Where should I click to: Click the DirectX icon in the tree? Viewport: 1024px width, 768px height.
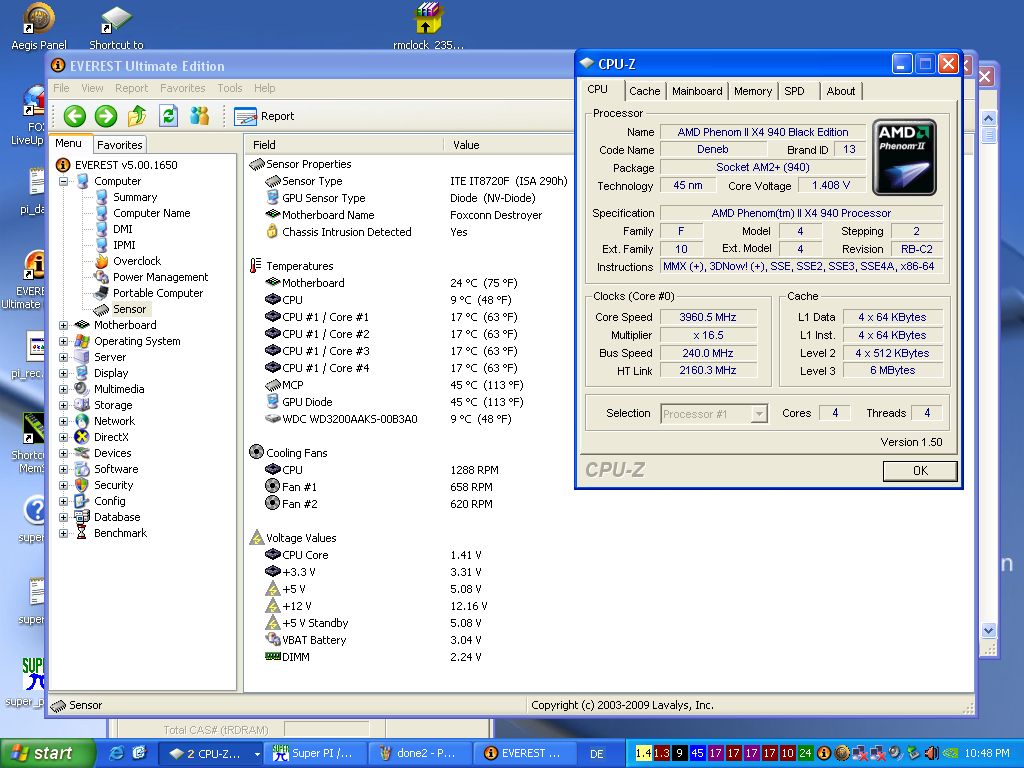pyautogui.click(x=82, y=438)
